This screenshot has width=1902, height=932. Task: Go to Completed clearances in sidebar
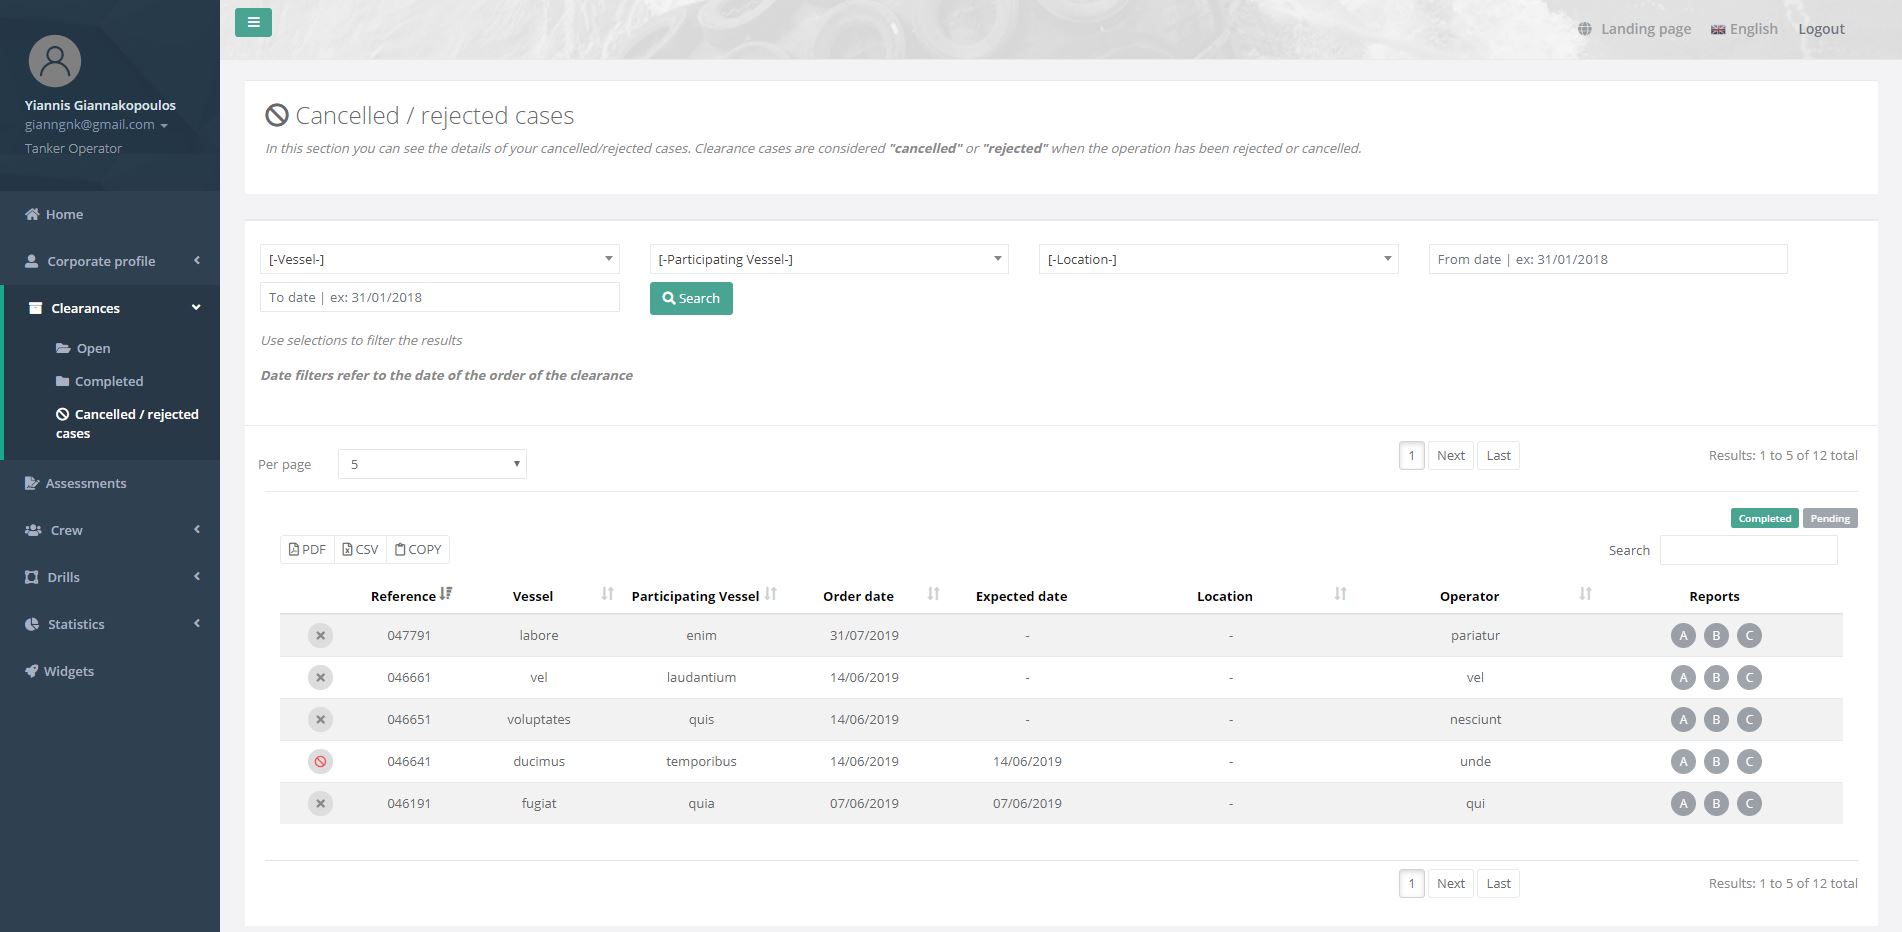click(108, 382)
